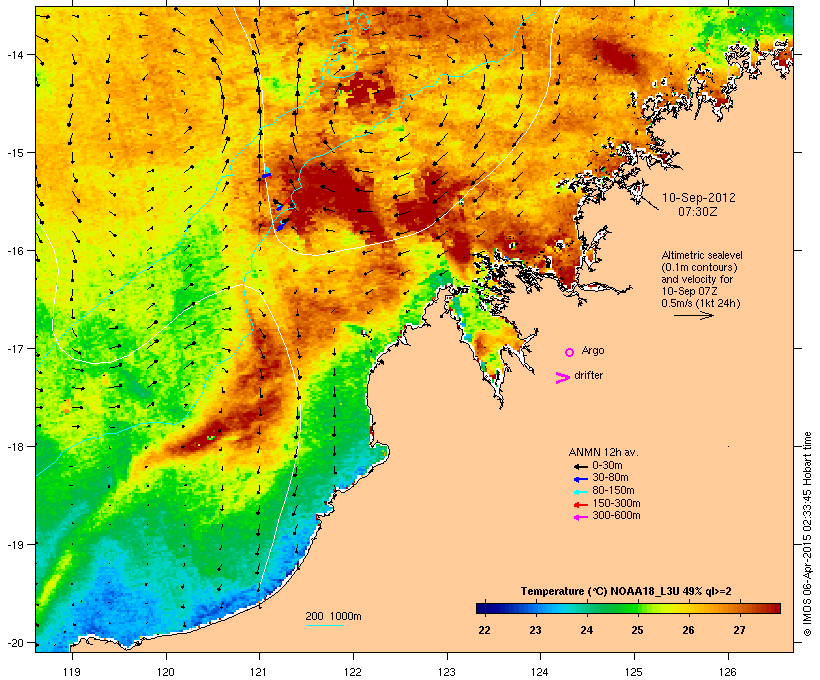Click the '80-150m' depth label
Viewport: 820px width, 680px height.
(613, 491)
